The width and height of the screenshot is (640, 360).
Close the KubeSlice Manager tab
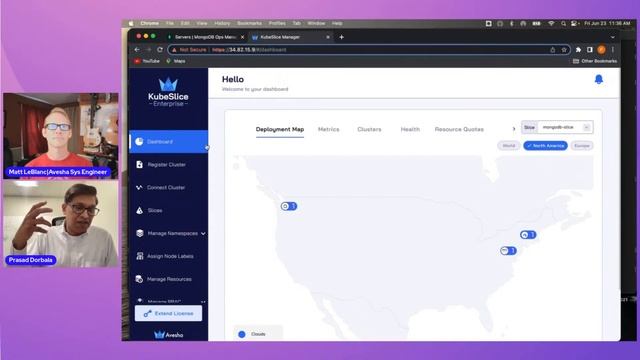(x=328, y=37)
